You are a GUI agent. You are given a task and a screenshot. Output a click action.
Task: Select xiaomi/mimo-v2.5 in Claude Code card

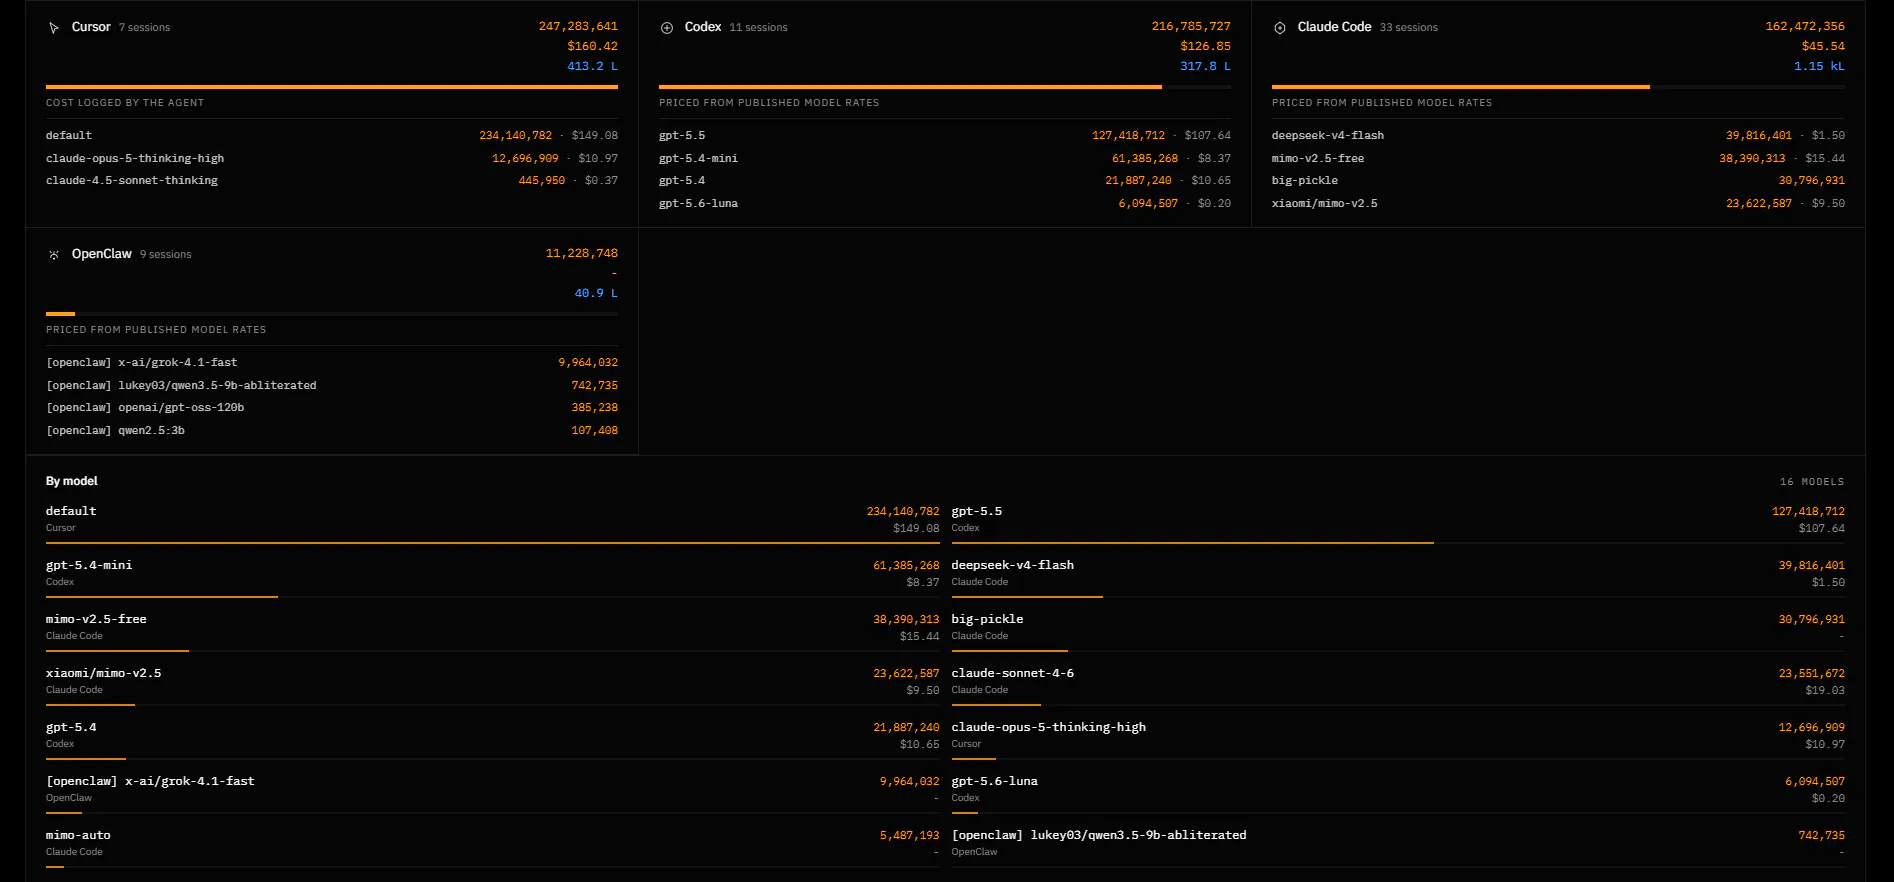pos(1558,203)
